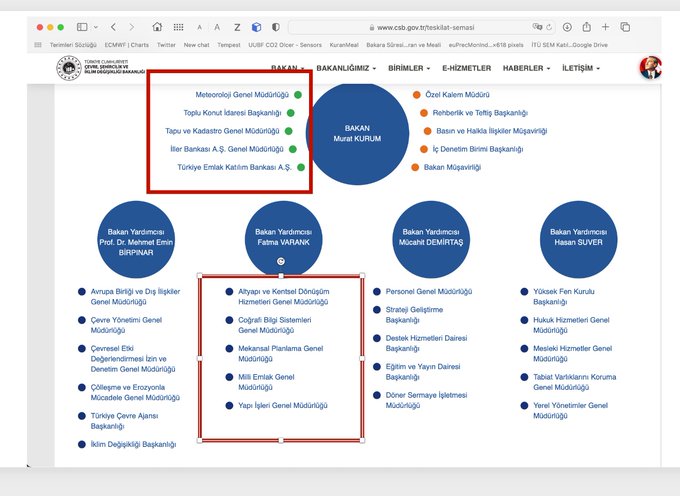Select Bakan Yardımcısı Mücahit DEMİRTAŞ circle
Screen dimensions: 680x496
point(431,239)
